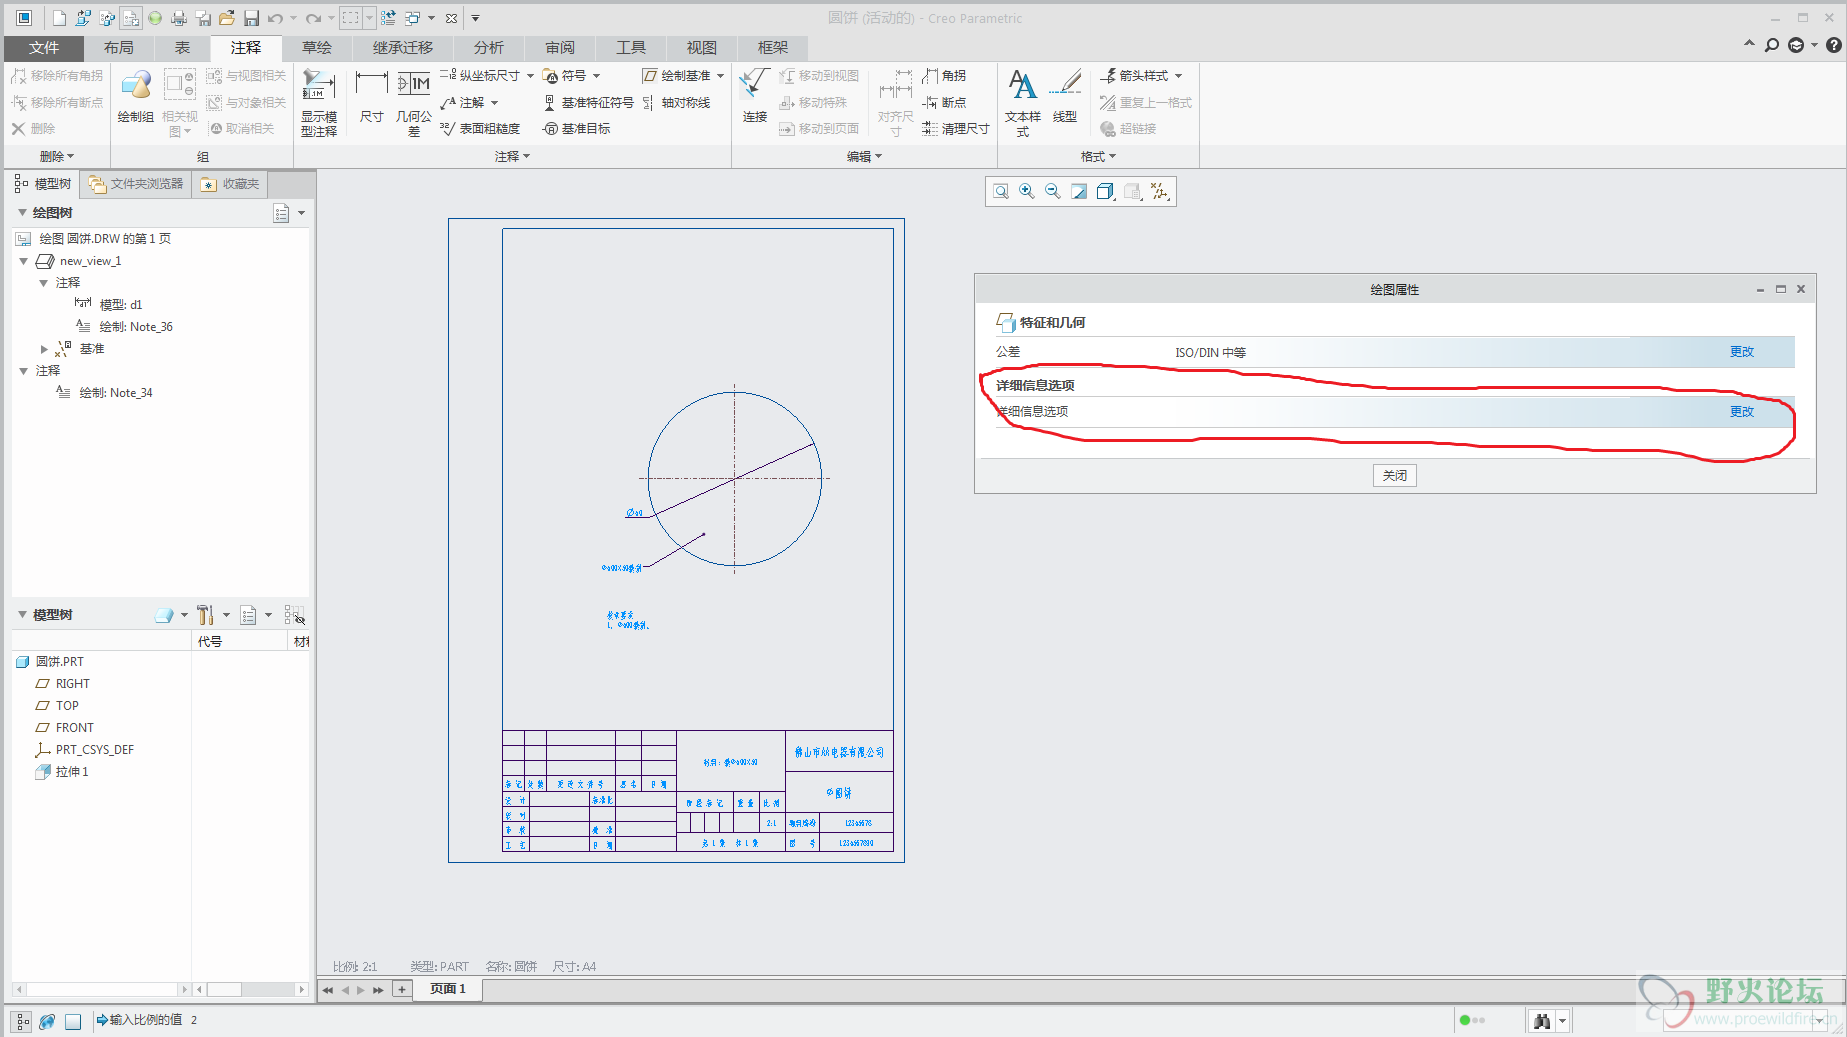
Task: Open a file with the folder icon
Action: (227, 18)
